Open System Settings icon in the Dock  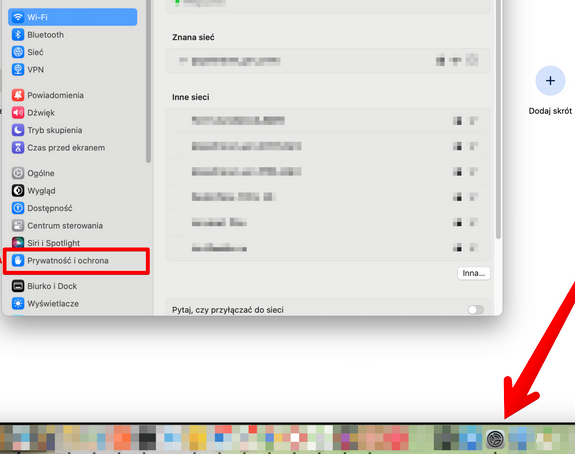pyautogui.click(x=495, y=439)
